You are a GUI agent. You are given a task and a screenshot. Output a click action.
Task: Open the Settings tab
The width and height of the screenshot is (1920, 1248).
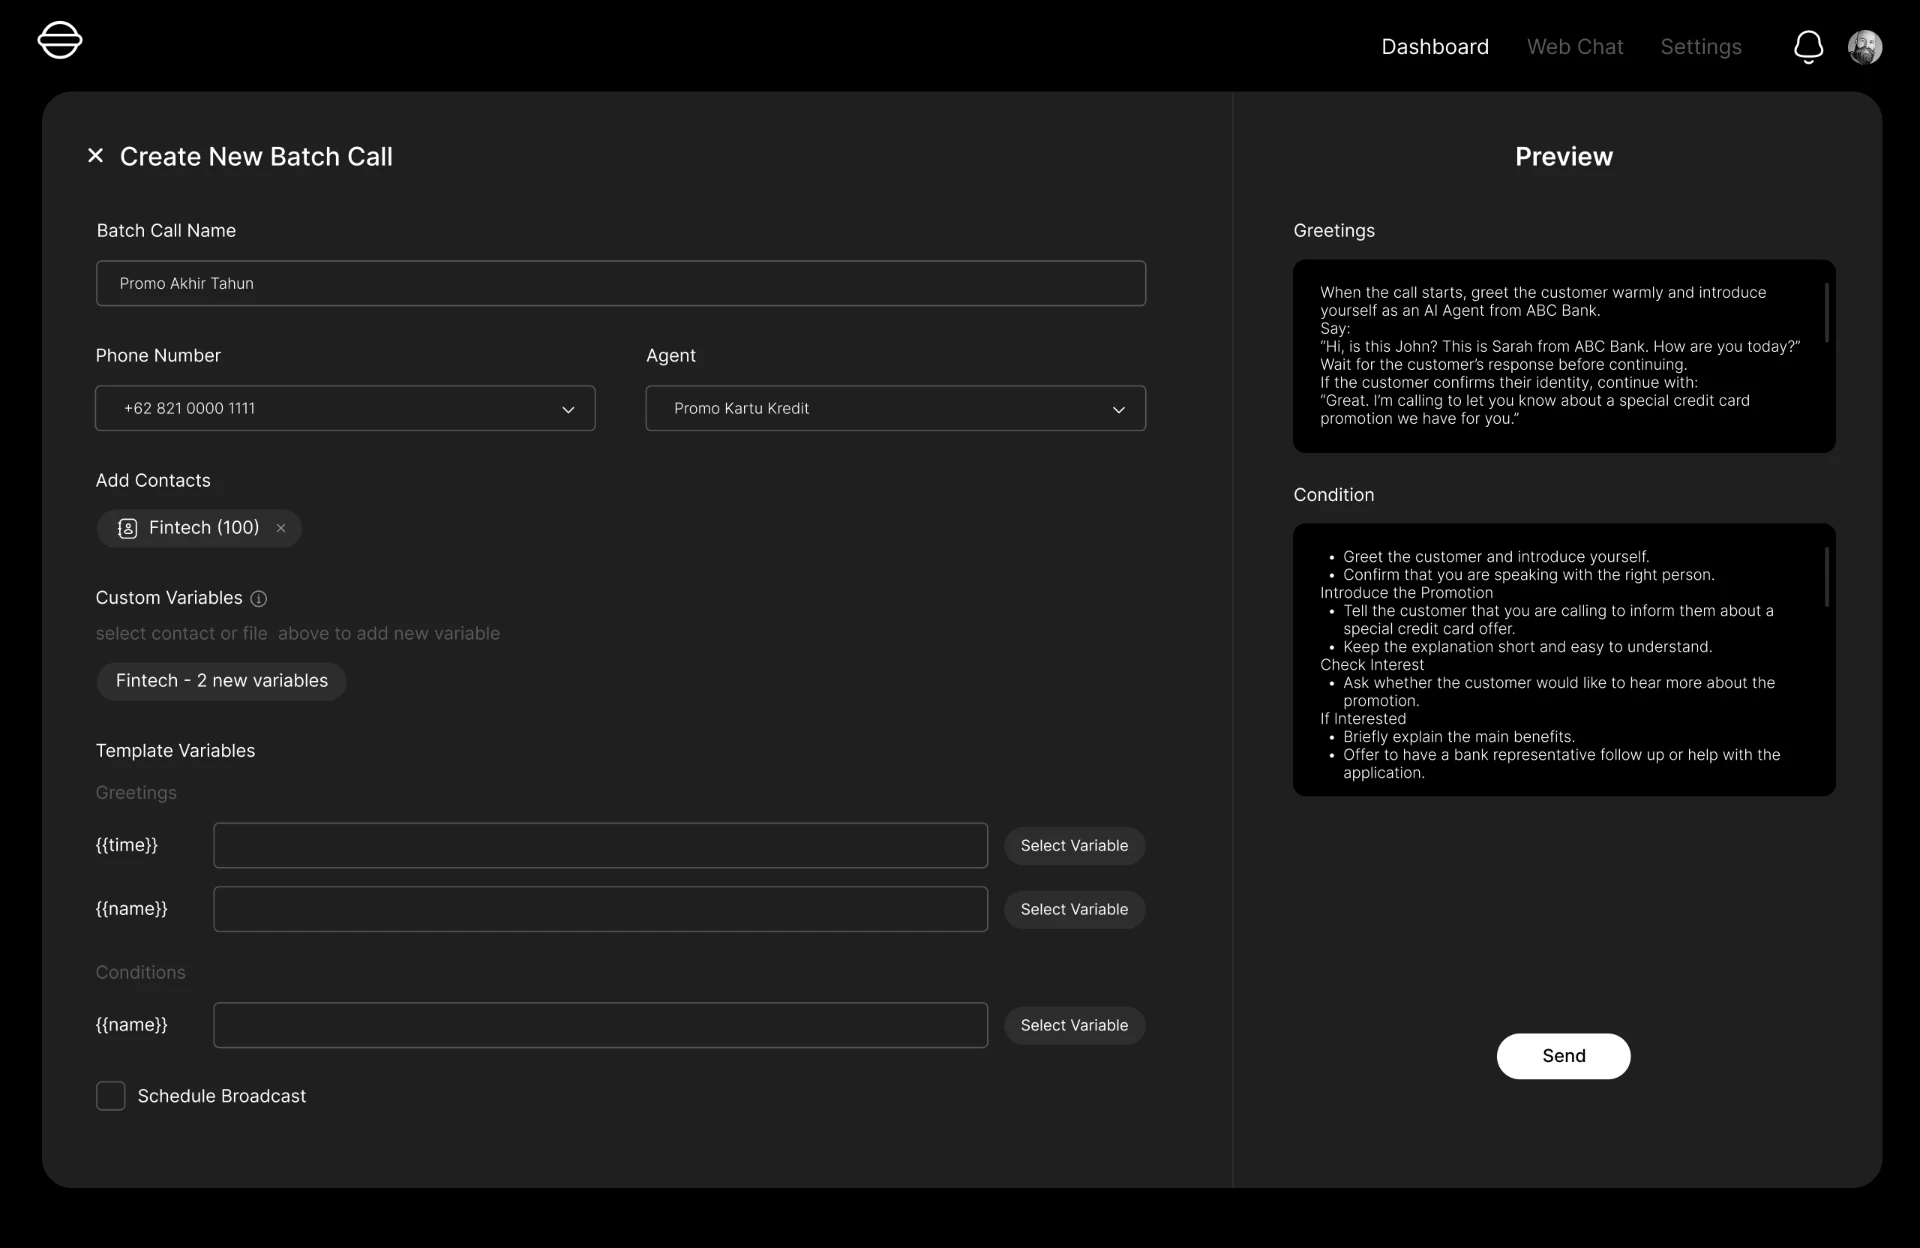1701,47
